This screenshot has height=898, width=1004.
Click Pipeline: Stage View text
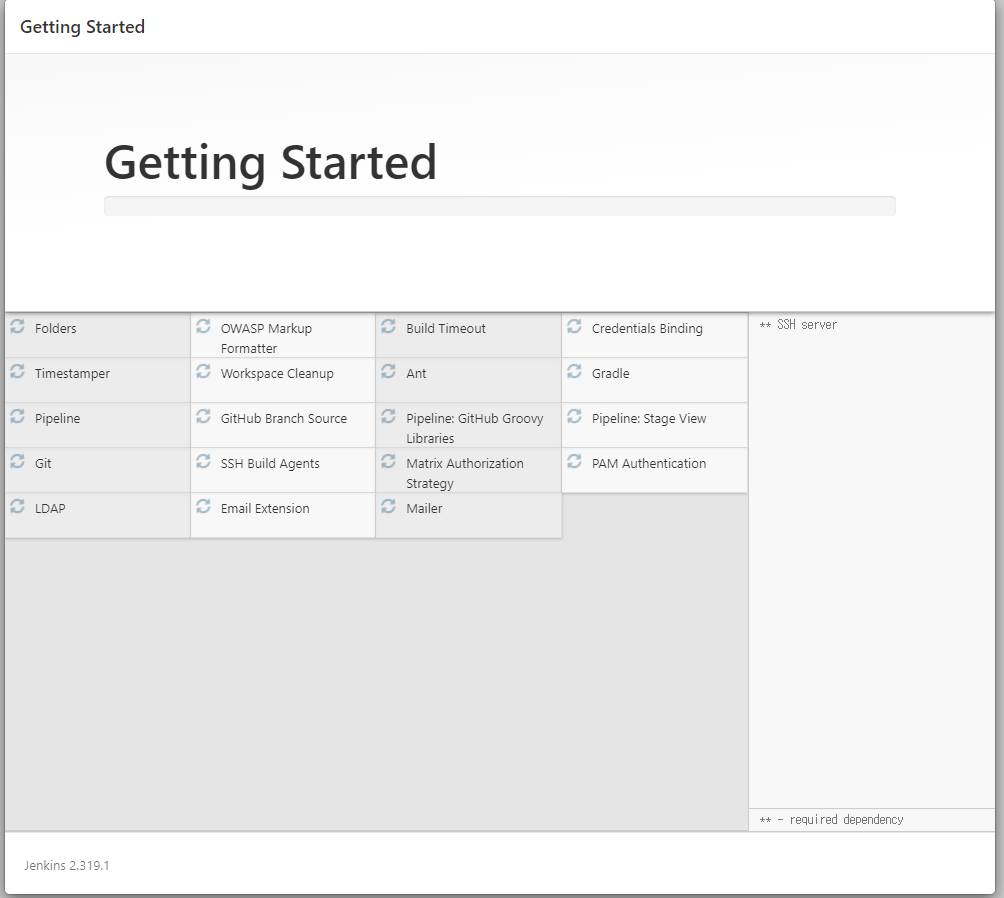pyautogui.click(x=649, y=419)
